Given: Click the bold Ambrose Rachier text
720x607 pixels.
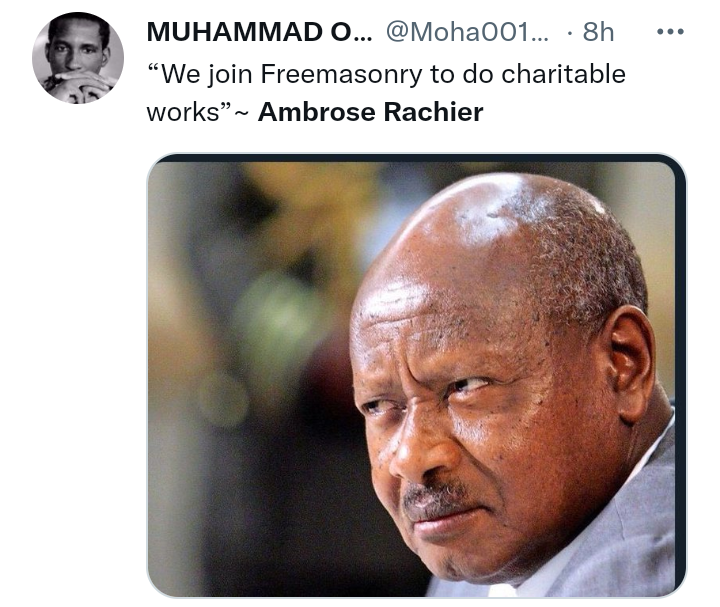Looking at the screenshot, I should [371, 112].
